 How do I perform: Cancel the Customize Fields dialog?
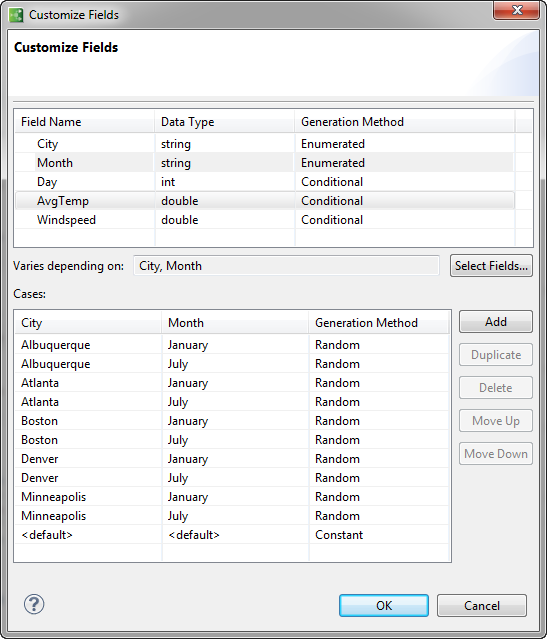(481, 605)
